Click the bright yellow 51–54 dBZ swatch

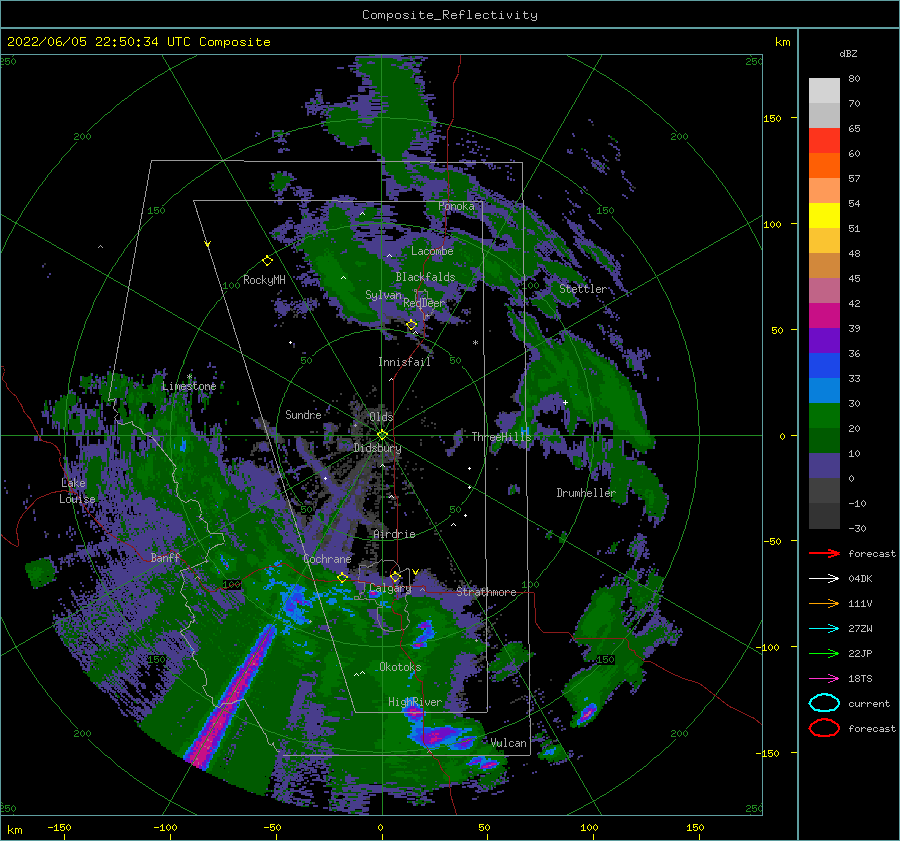[x=824, y=215]
